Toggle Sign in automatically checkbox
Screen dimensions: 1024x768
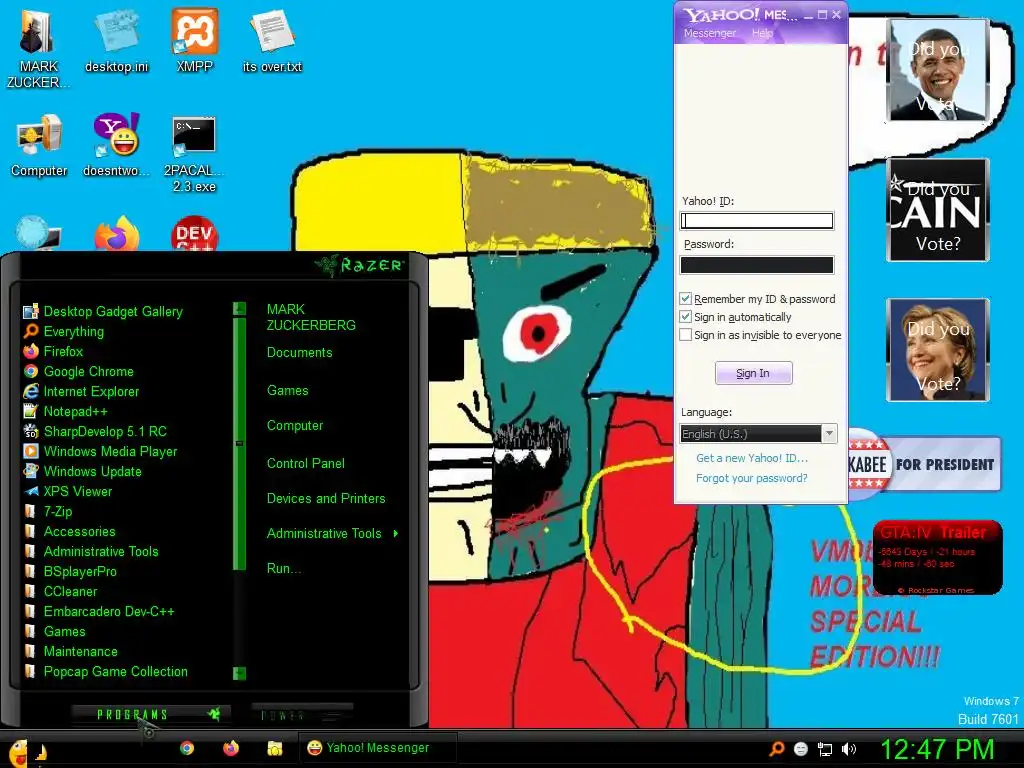pyautogui.click(x=686, y=317)
